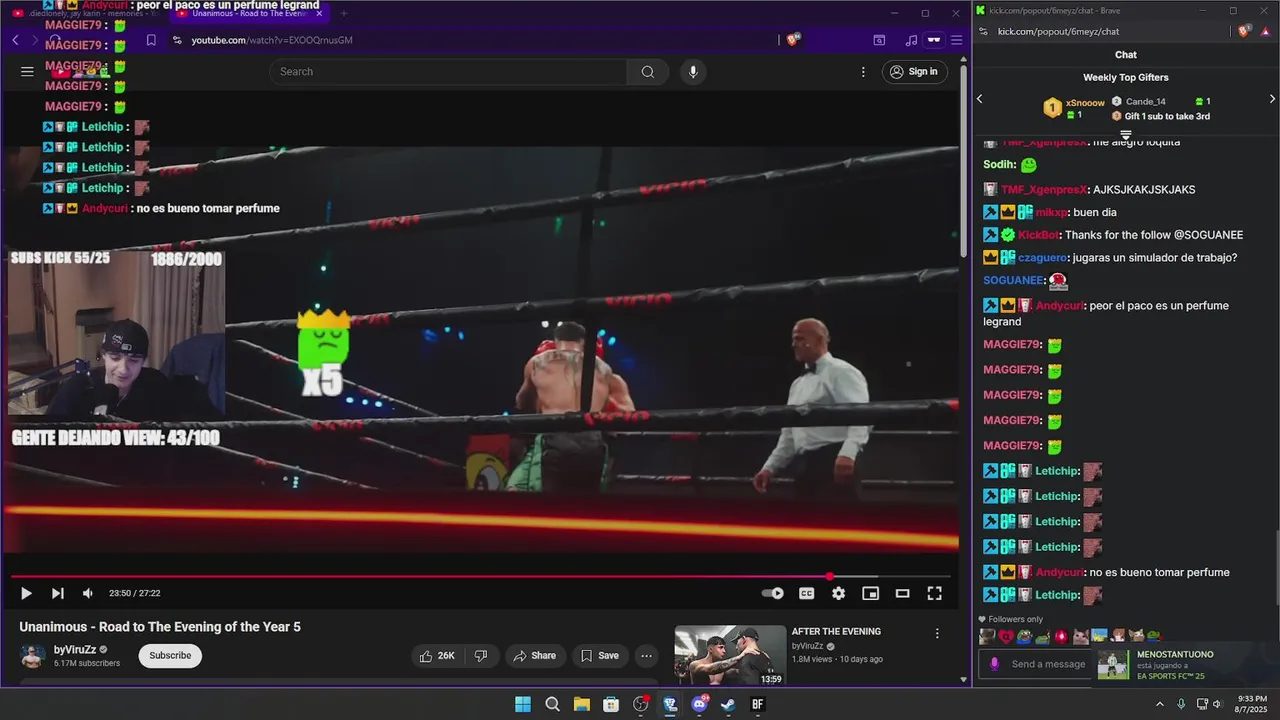
Task: Switch to the first YouTube tab
Action: pos(83,13)
